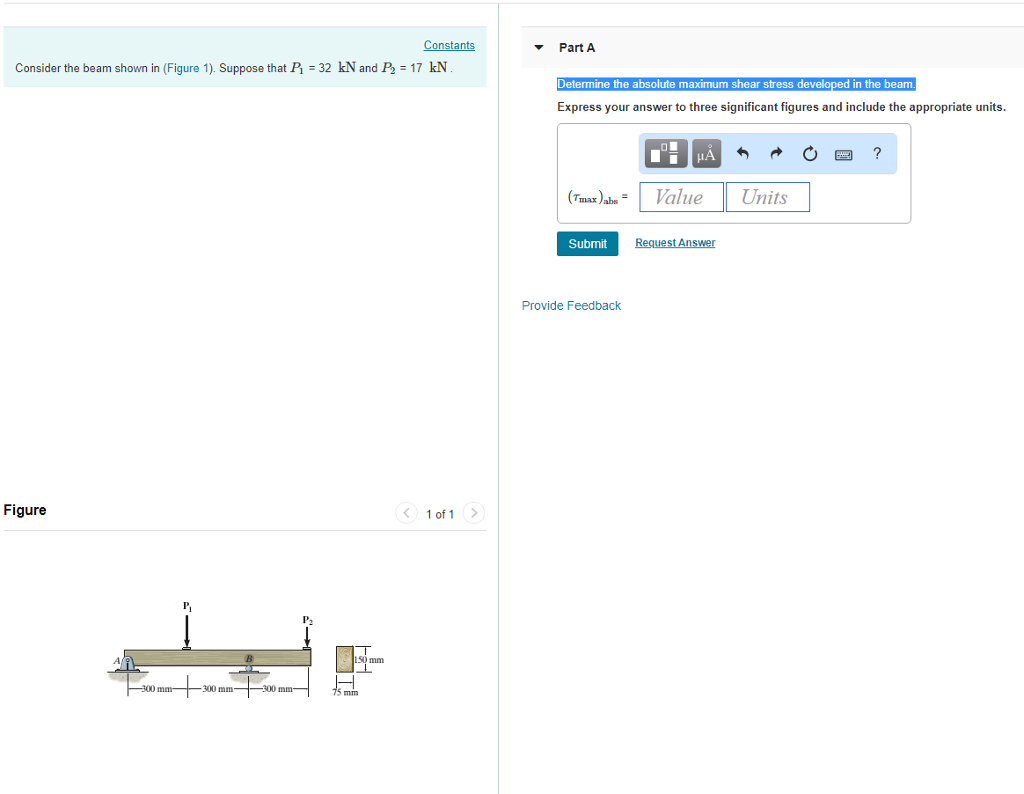Click Provide Feedback
1024x794 pixels.
[571, 305]
